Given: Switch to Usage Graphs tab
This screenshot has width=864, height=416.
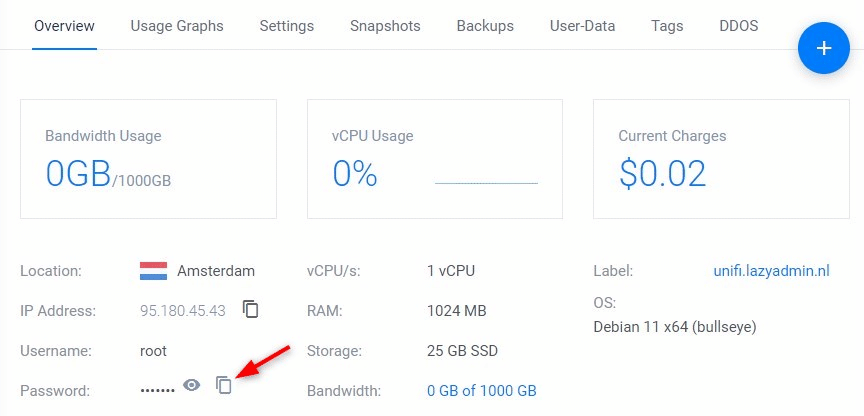Looking at the screenshot, I should point(177,26).
